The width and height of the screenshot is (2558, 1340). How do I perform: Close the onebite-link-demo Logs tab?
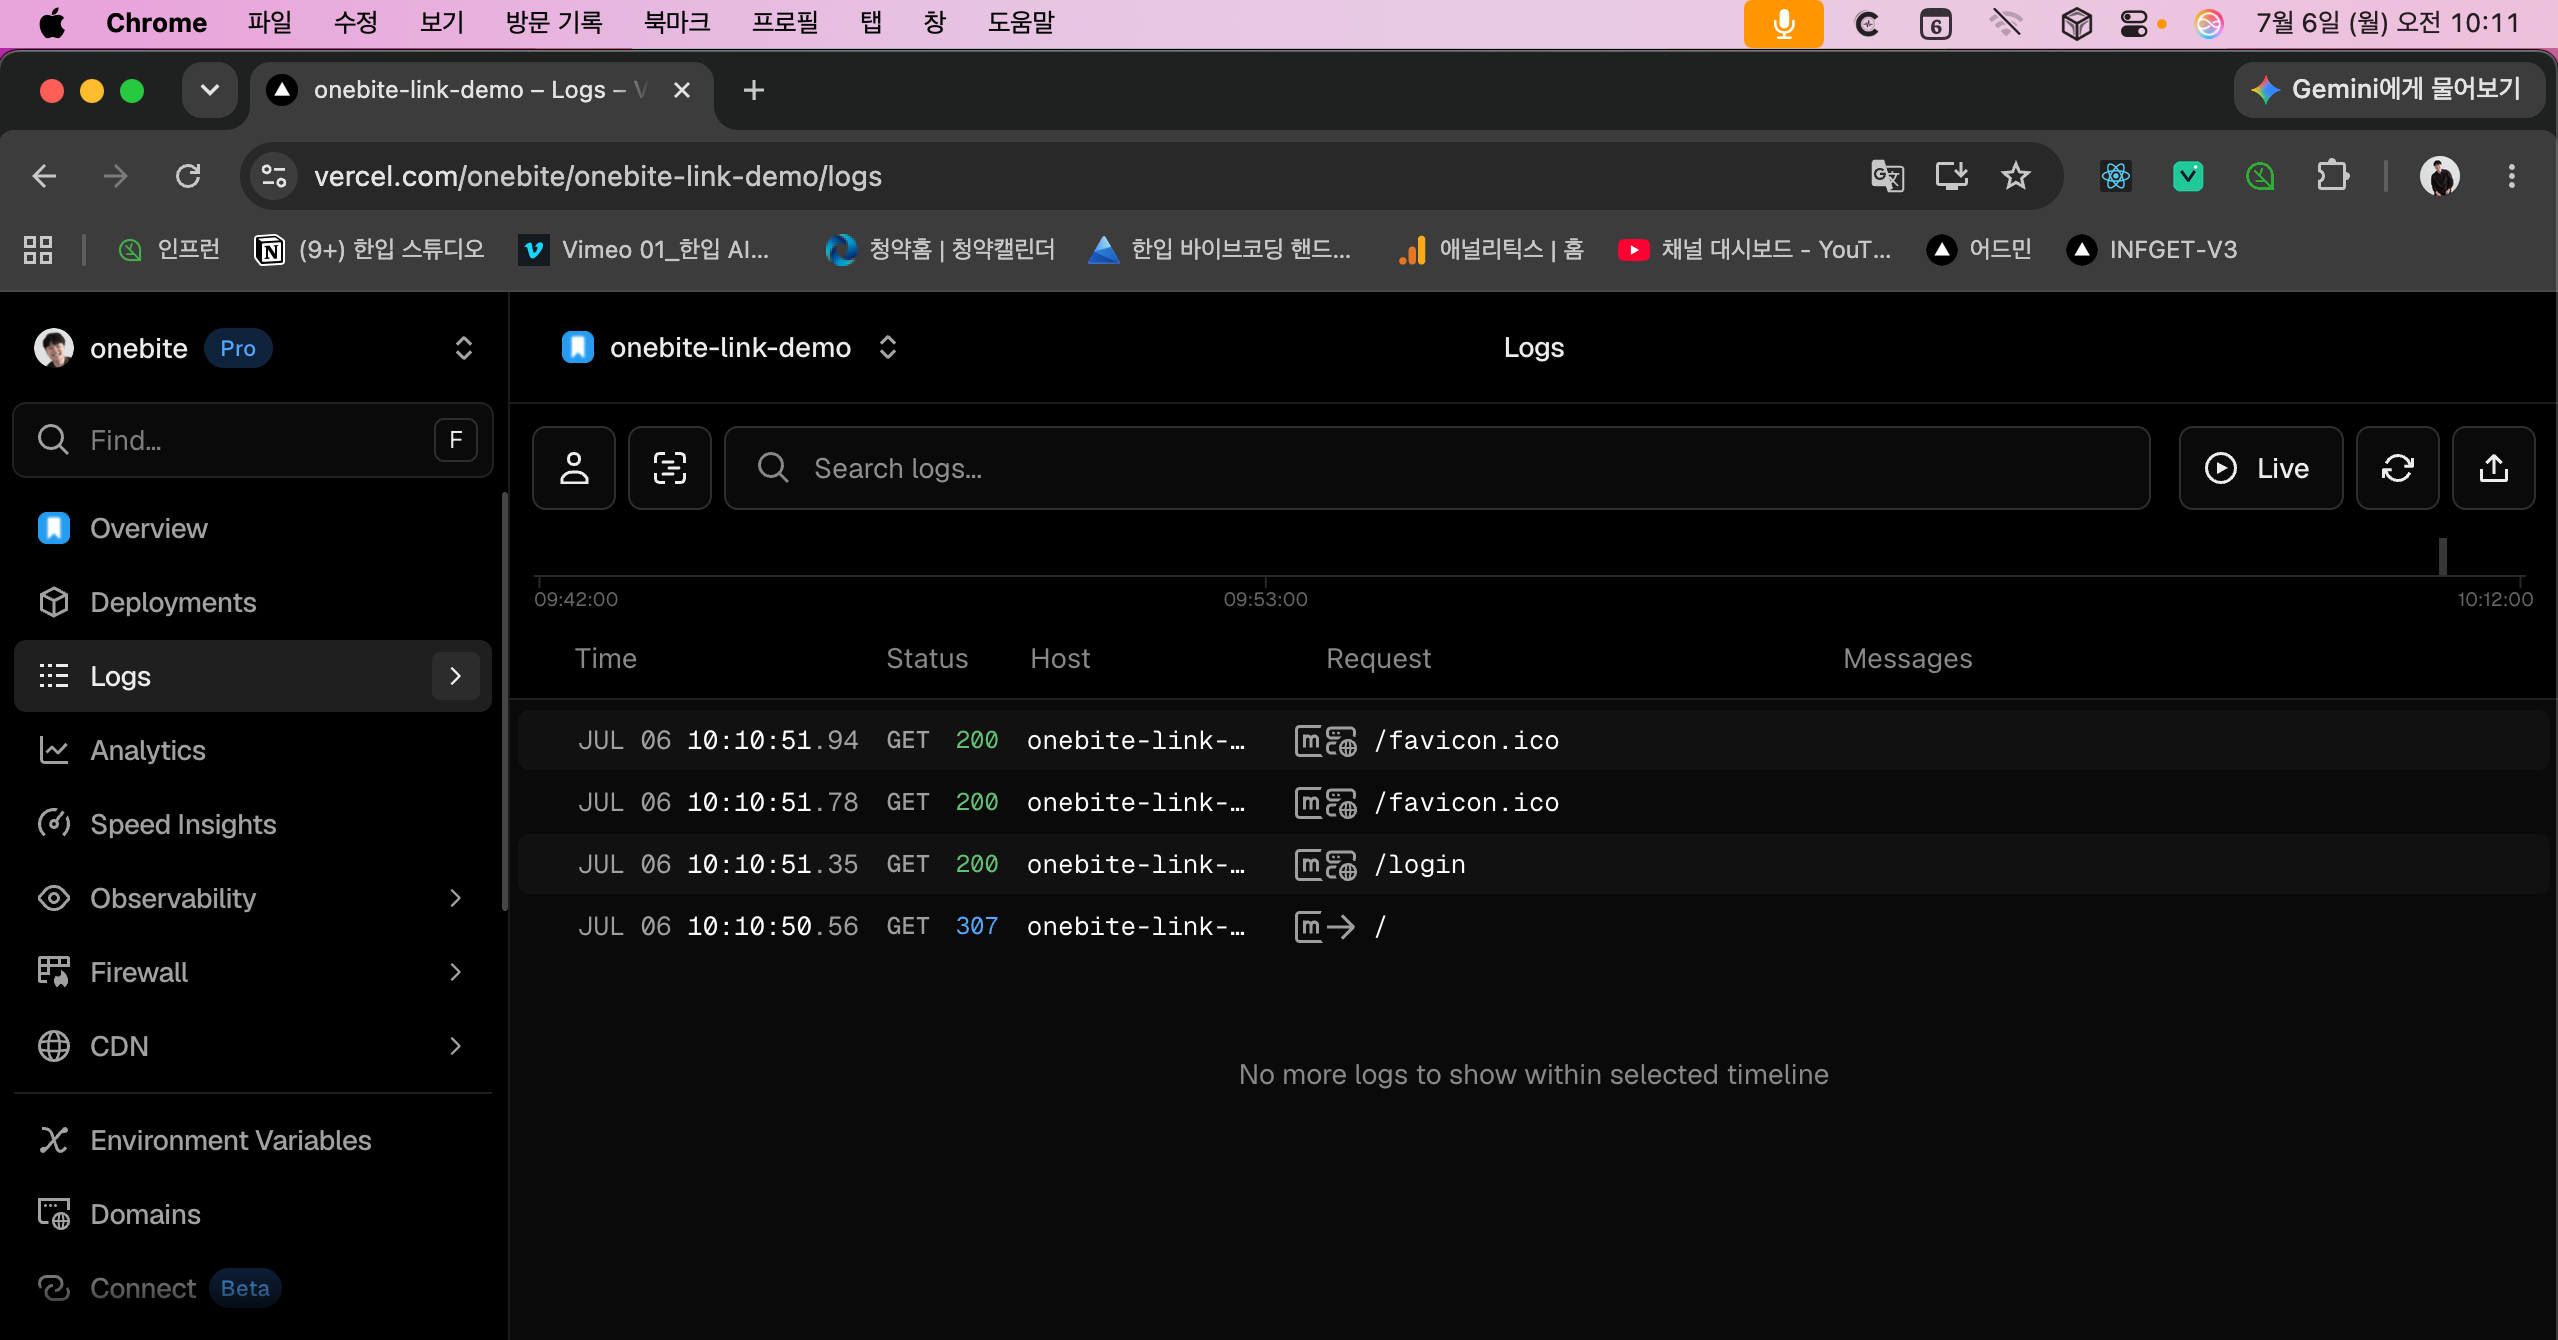tap(682, 90)
